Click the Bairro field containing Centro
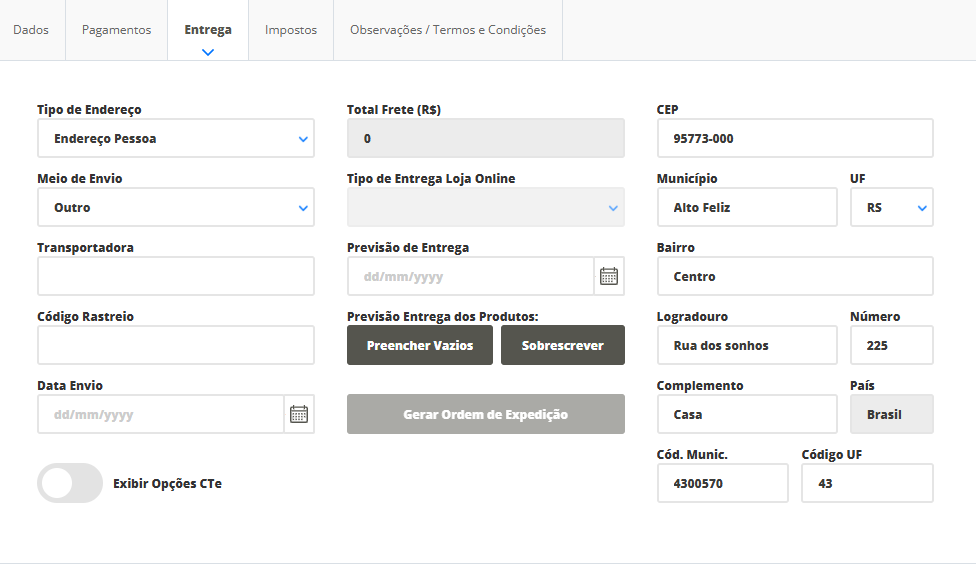 click(x=795, y=276)
